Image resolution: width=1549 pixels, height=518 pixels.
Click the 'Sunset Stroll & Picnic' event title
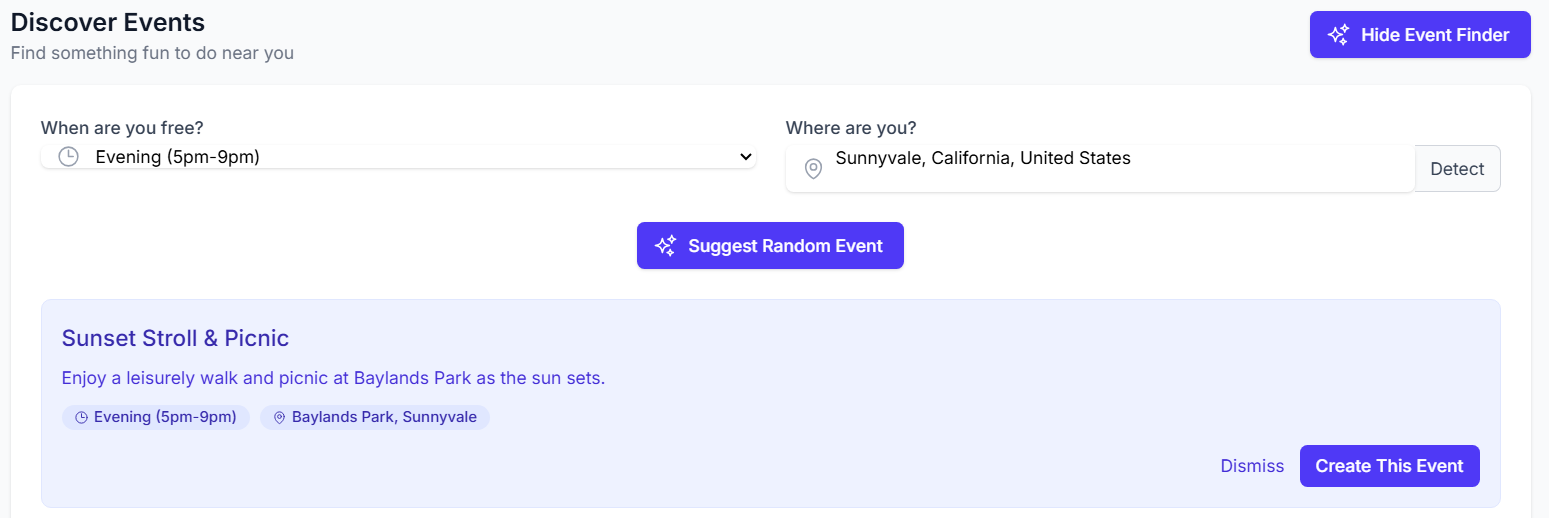175,338
